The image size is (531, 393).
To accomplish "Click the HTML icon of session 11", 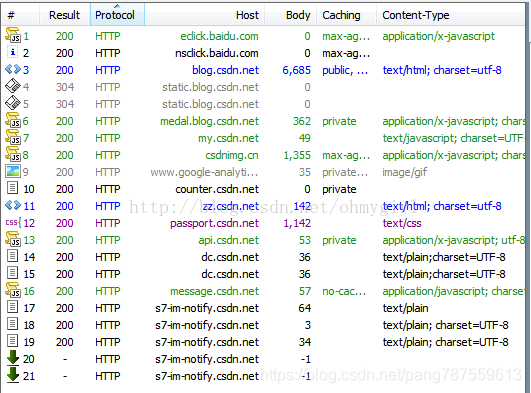I will pyautogui.click(x=13, y=205).
